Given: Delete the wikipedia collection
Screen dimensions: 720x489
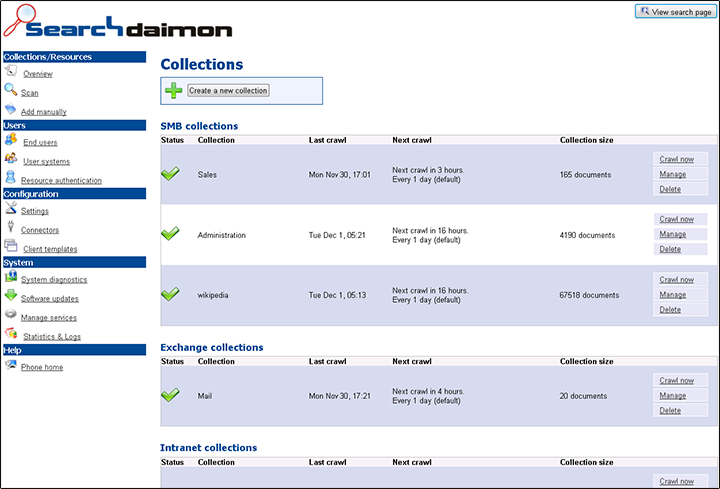Looking at the screenshot, I should pyautogui.click(x=670, y=310).
